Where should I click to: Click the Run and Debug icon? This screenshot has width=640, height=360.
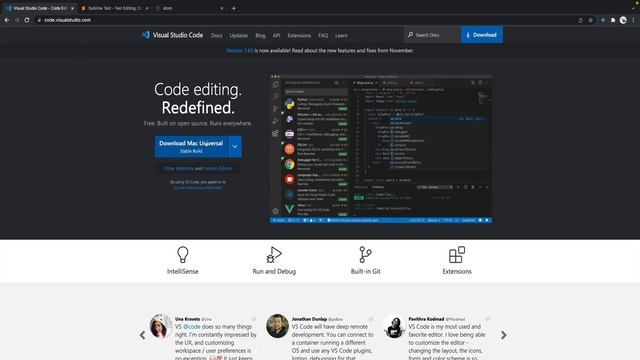pyautogui.click(x=274, y=254)
